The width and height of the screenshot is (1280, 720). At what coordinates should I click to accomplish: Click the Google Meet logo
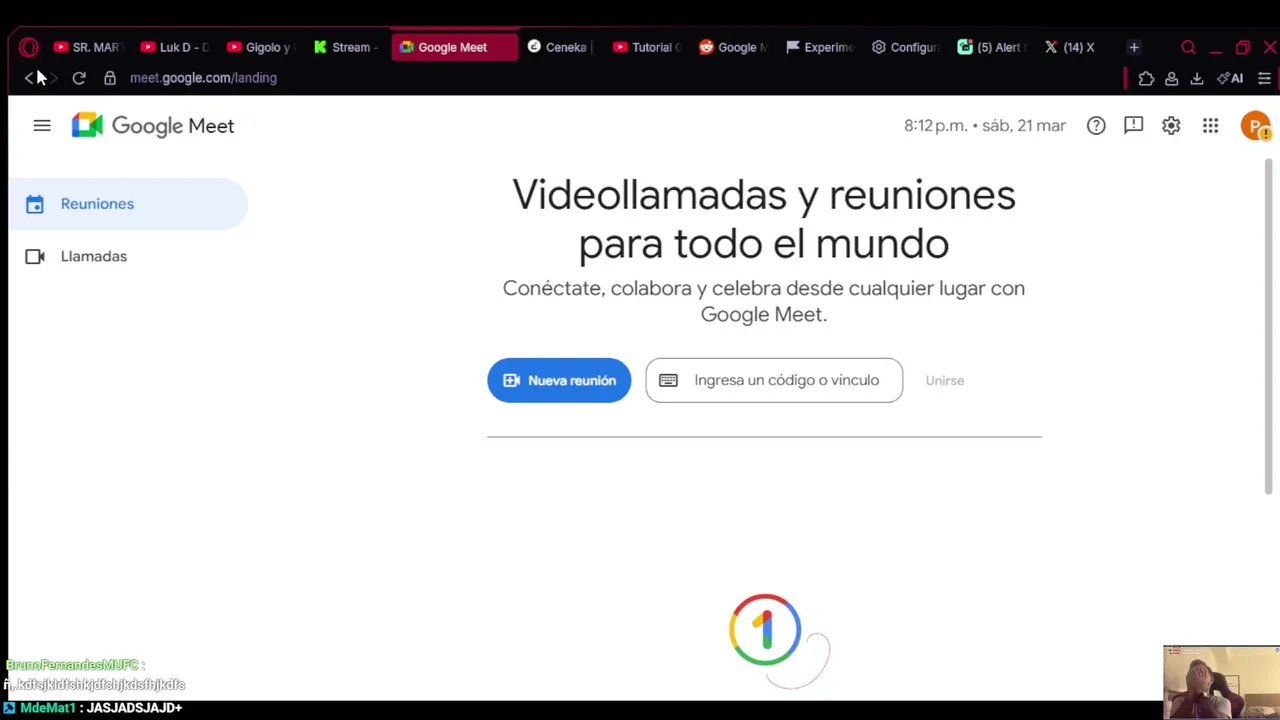(152, 126)
